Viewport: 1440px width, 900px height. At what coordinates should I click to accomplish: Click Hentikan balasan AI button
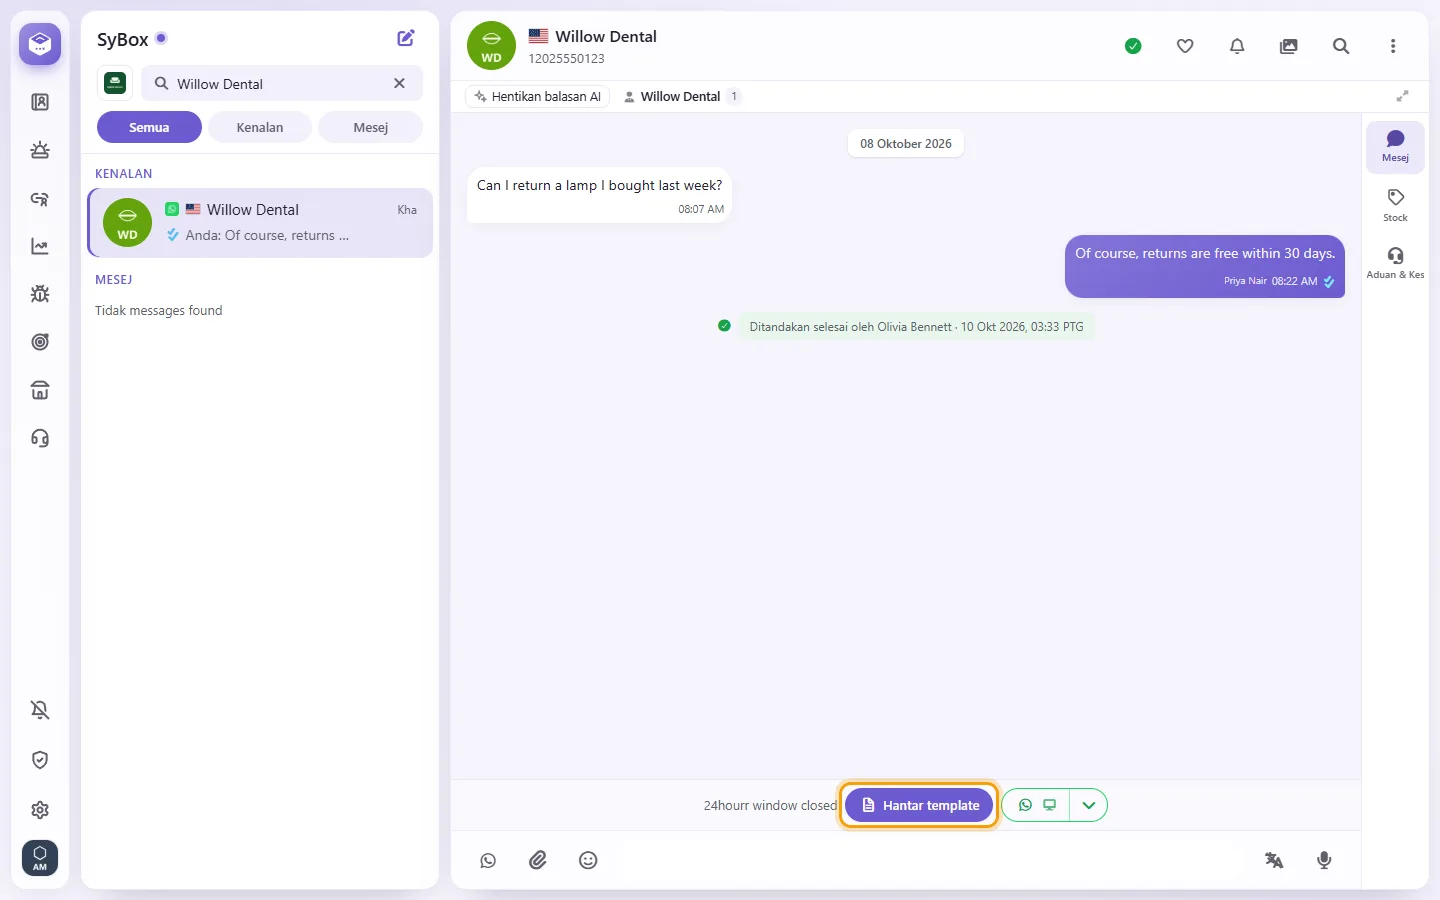tap(538, 97)
